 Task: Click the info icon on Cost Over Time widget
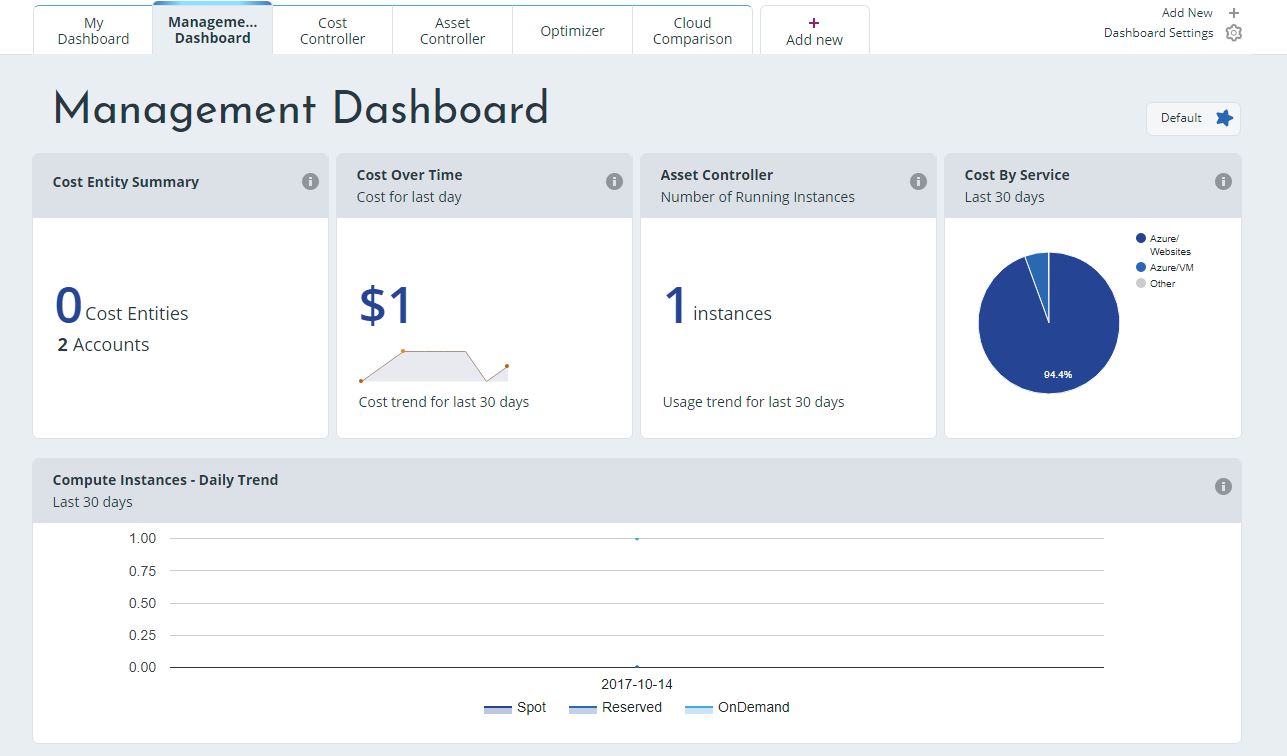(x=615, y=181)
